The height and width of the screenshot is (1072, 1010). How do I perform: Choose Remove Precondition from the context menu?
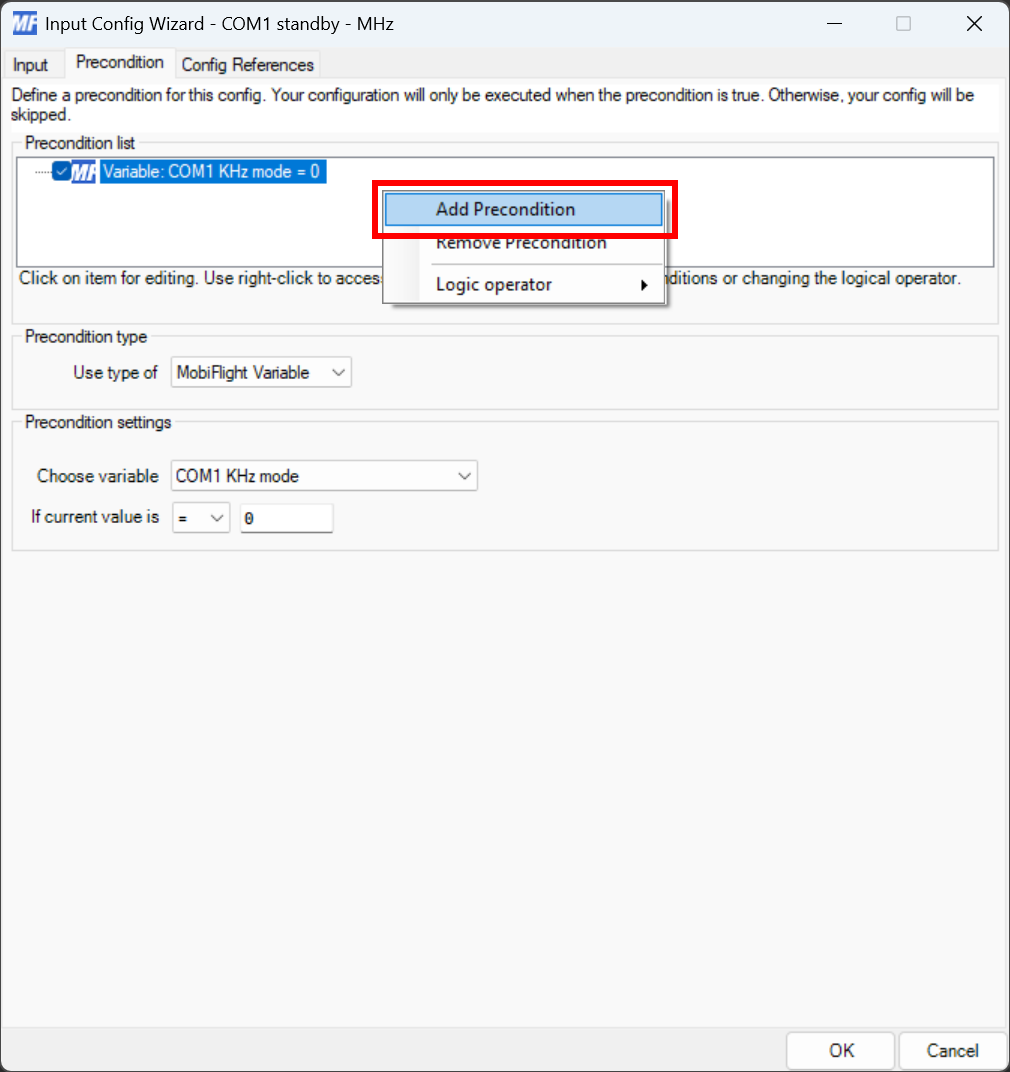pyautogui.click(x=523, y=244)
